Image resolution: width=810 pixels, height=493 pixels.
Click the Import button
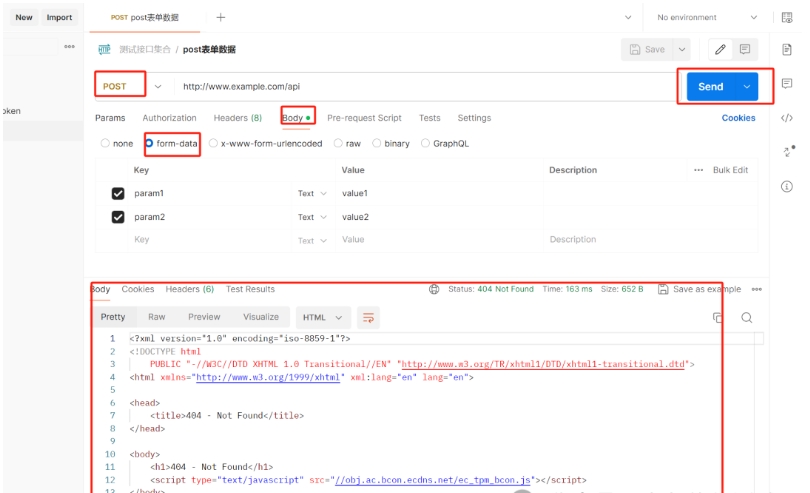59,18
